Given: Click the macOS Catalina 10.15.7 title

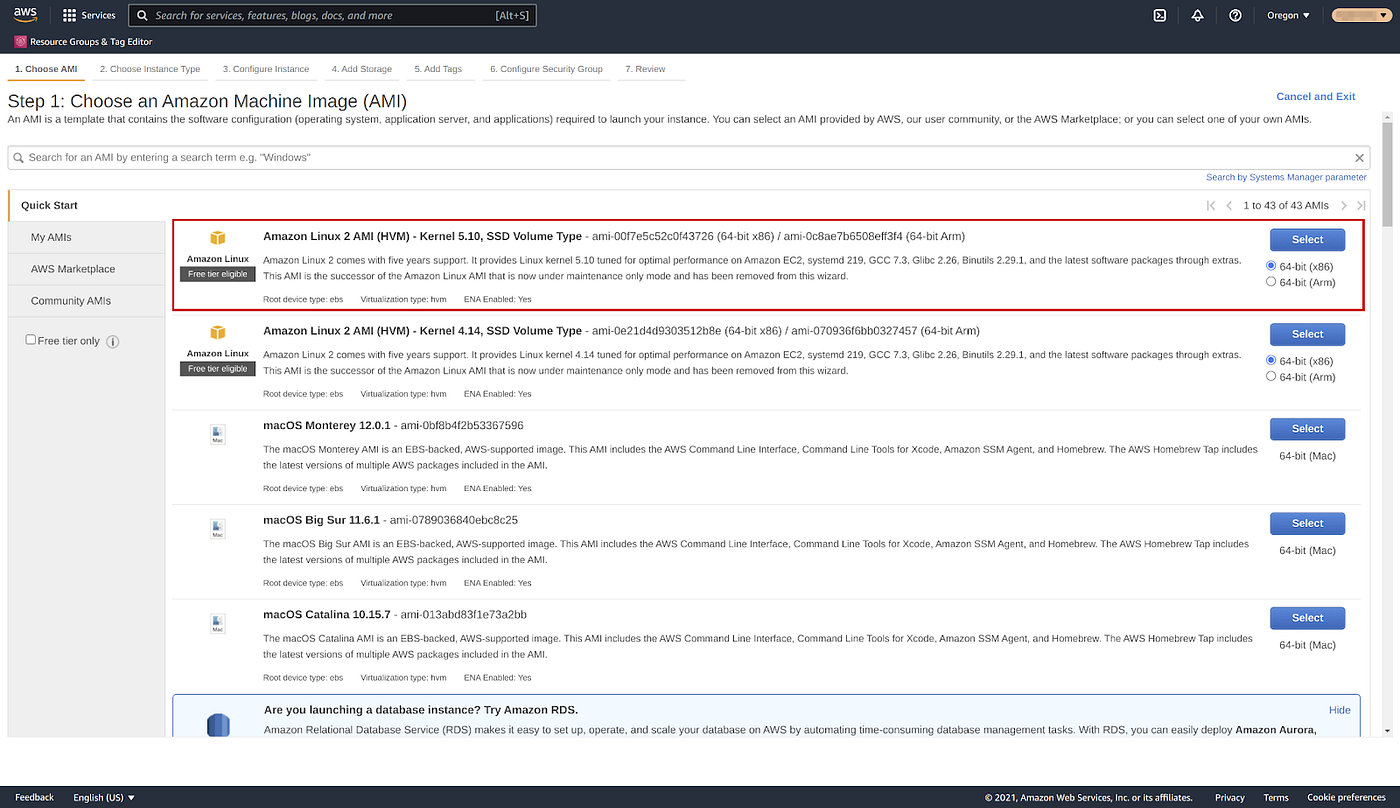Looking at the screenshot, I should 325,615.
